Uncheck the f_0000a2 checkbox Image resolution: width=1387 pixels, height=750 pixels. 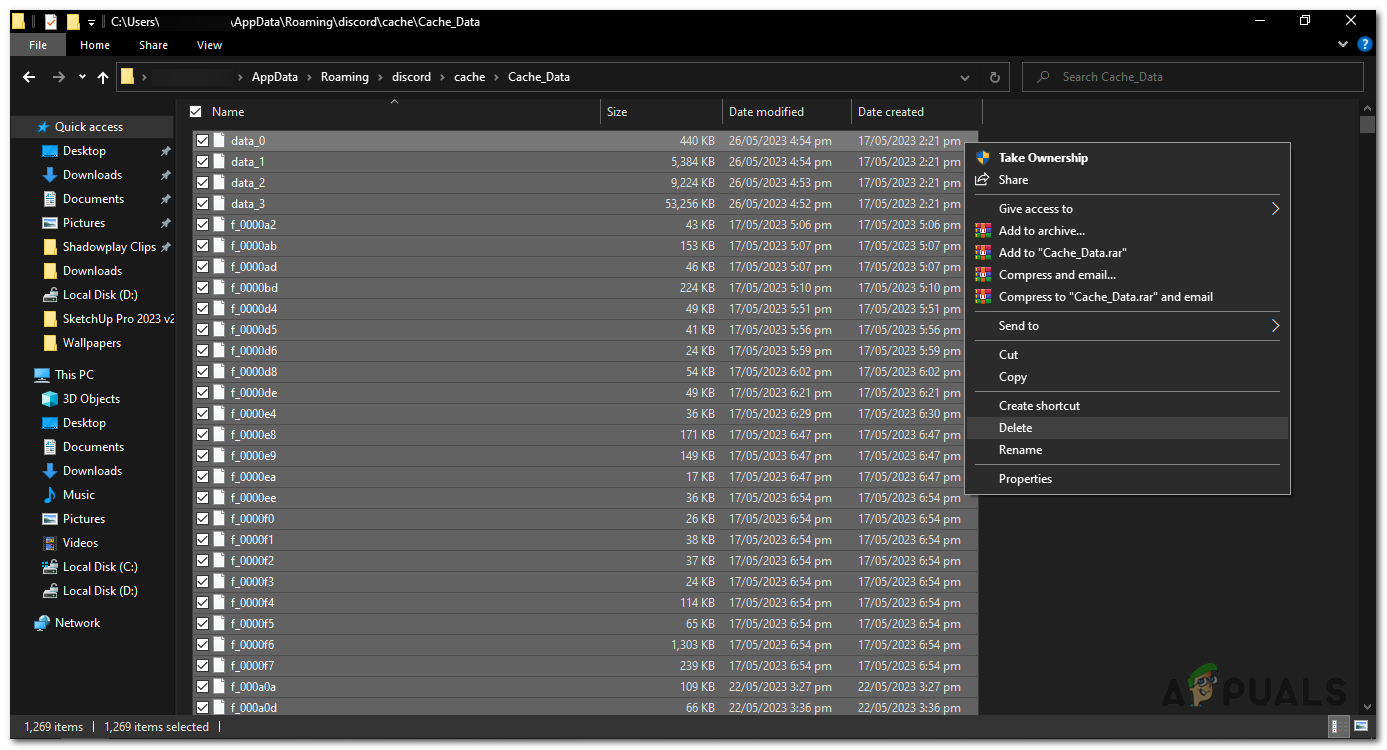[203, 224]
